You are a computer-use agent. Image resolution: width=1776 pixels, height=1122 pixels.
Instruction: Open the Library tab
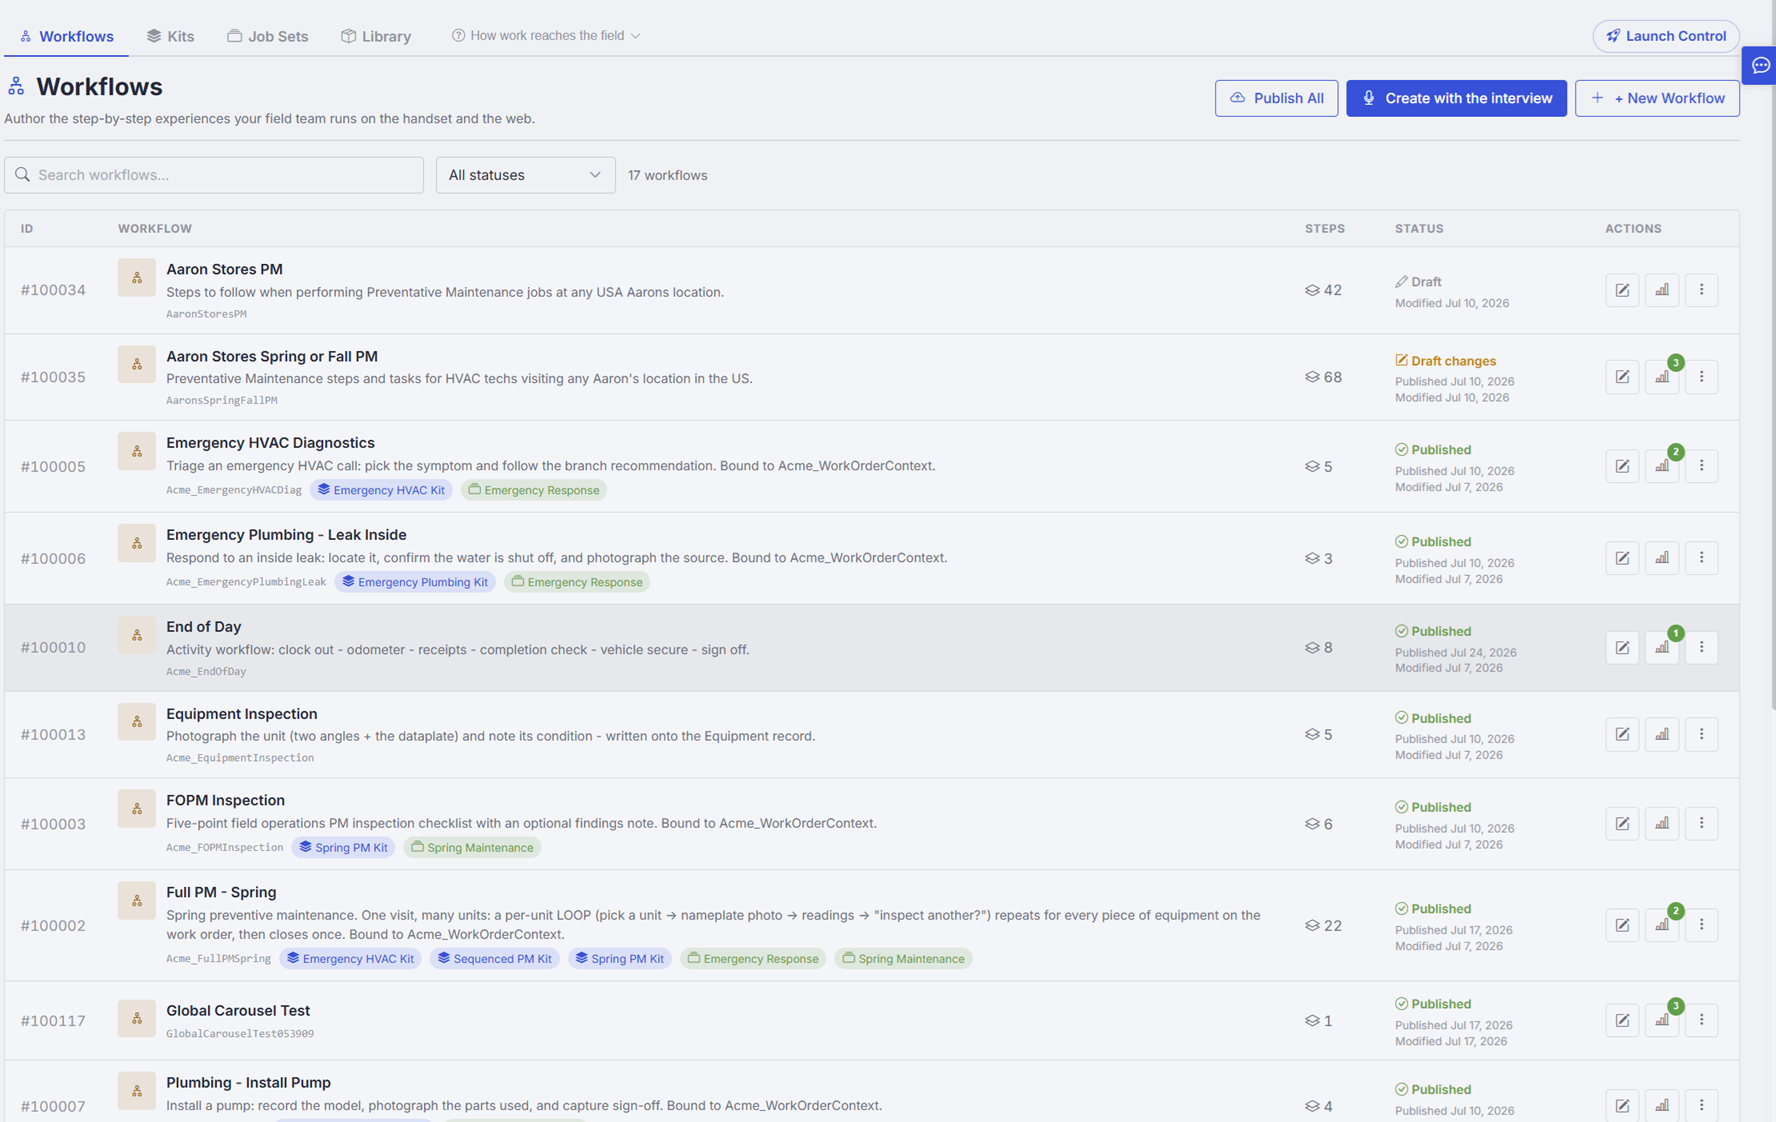(x=376, y=36)
